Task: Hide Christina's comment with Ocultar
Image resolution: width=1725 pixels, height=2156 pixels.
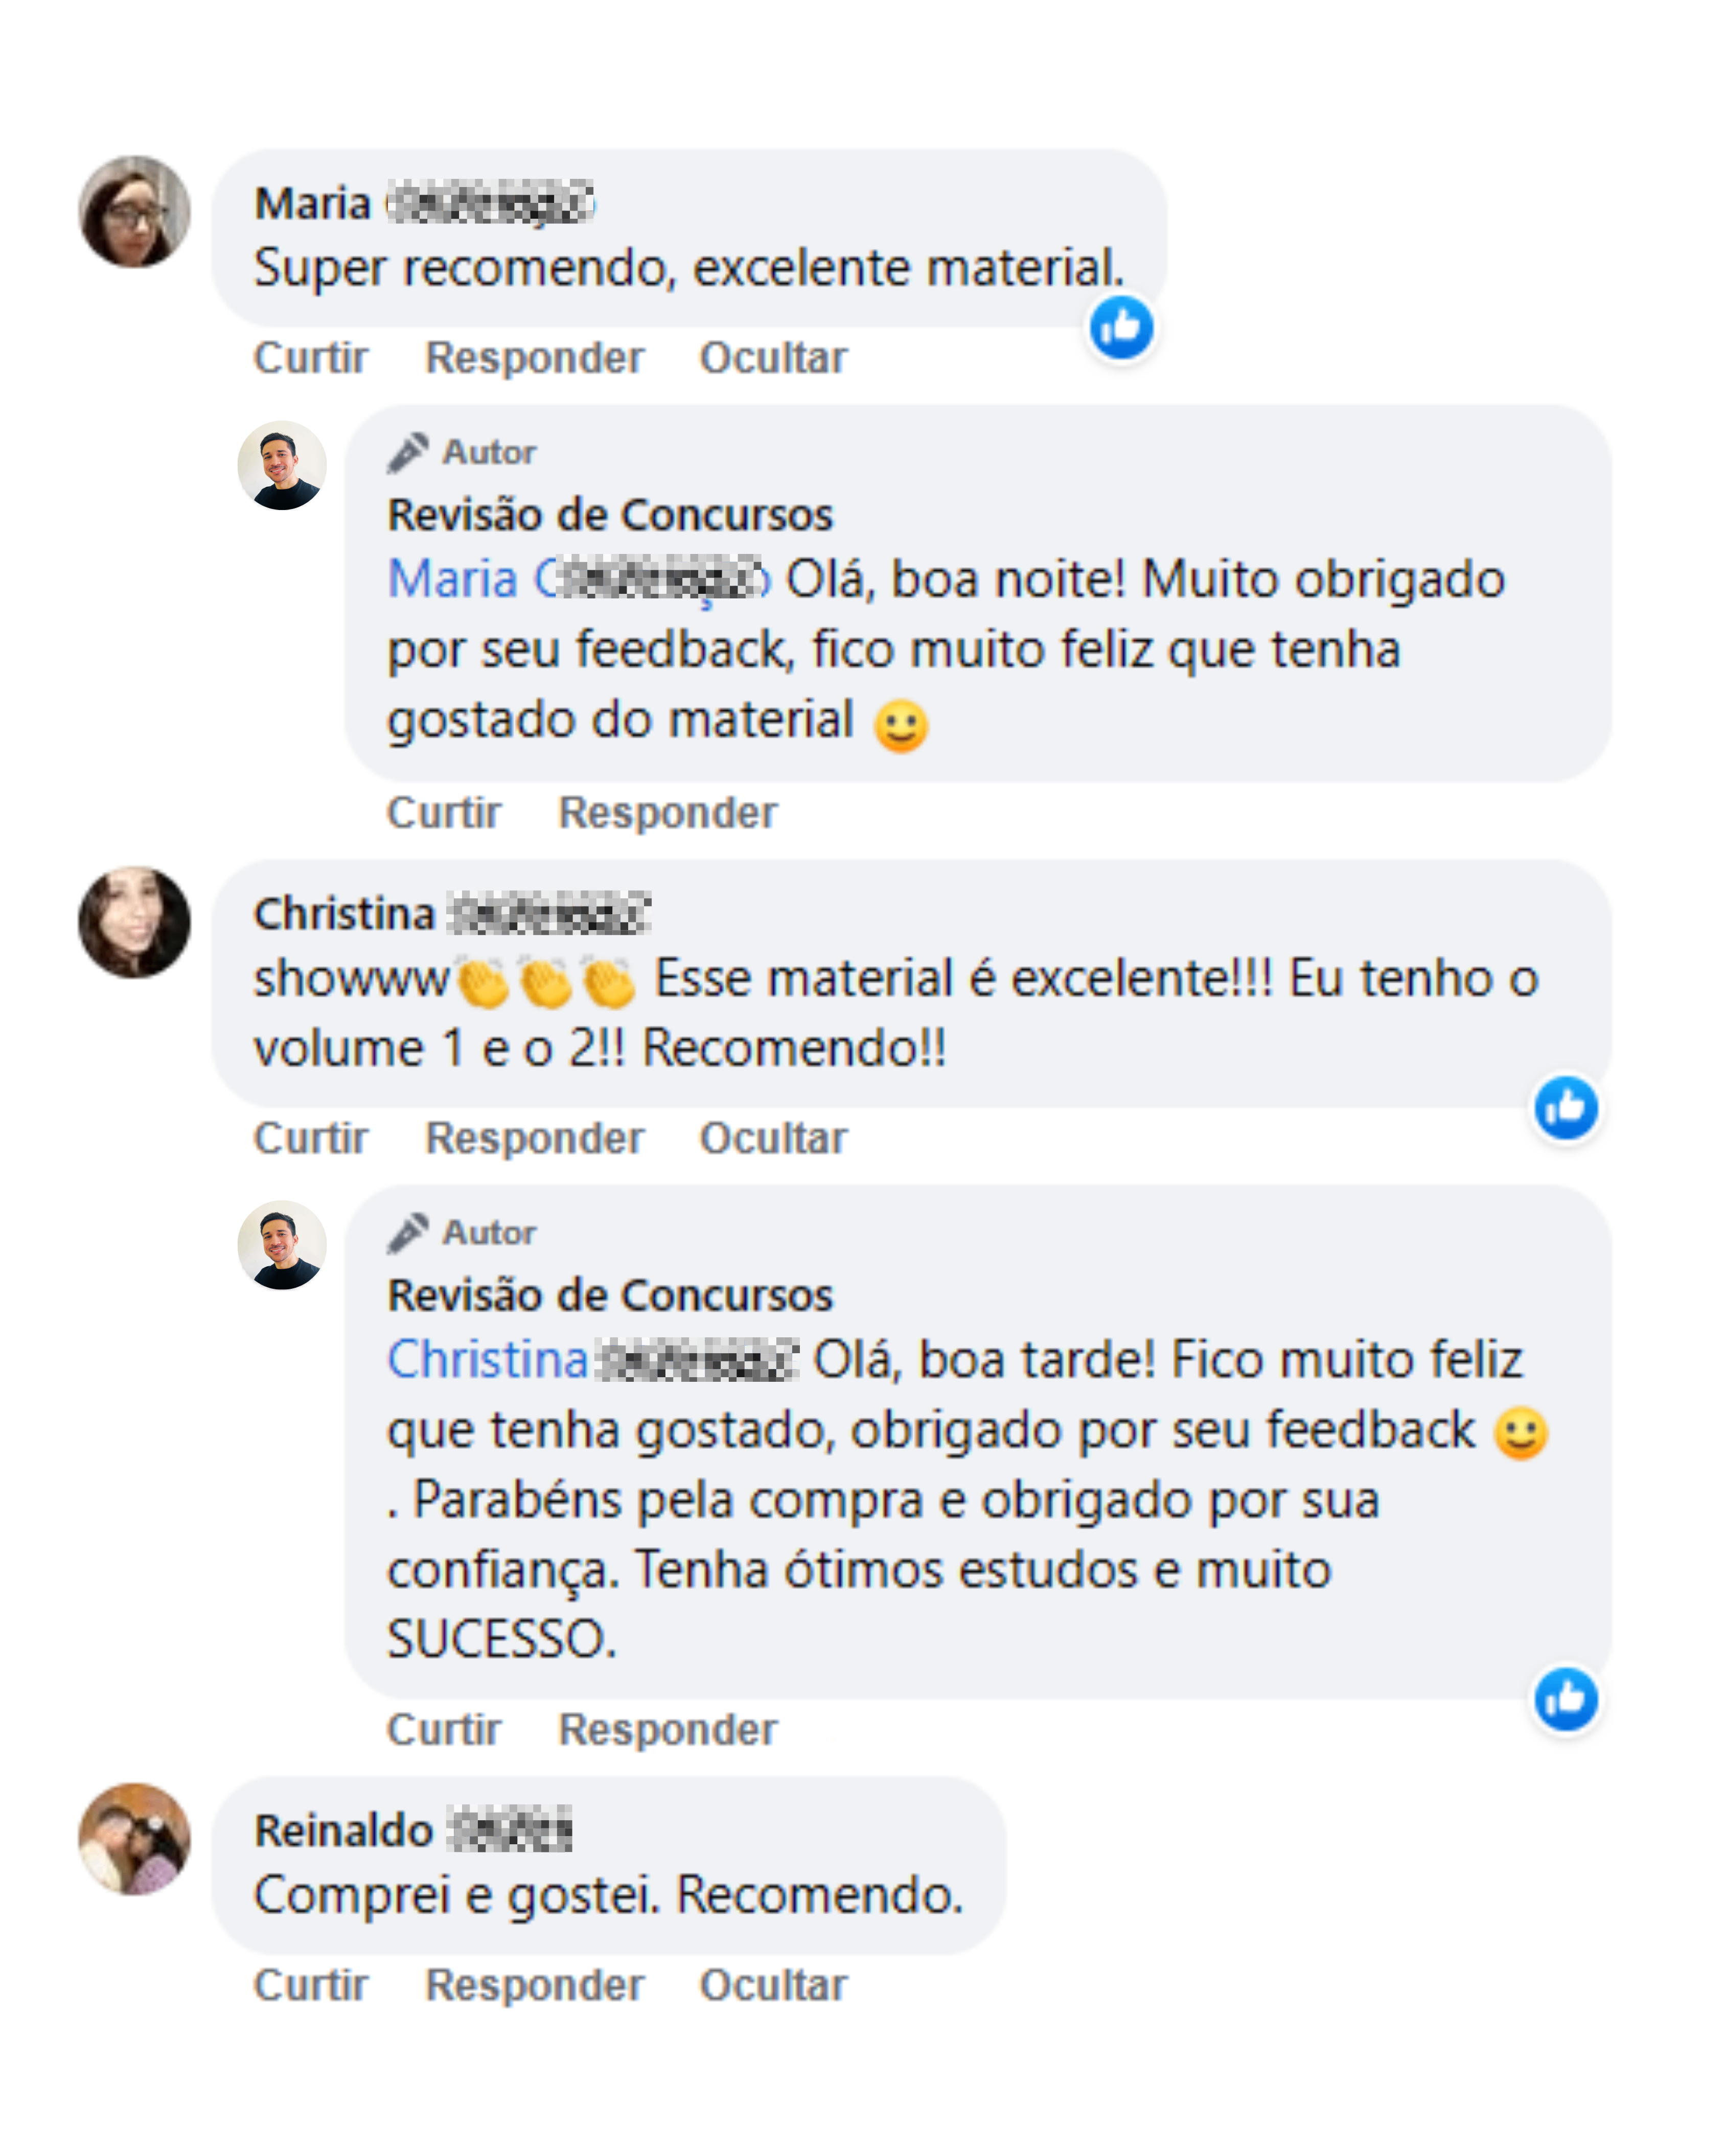Action: tap(773, 1138)
